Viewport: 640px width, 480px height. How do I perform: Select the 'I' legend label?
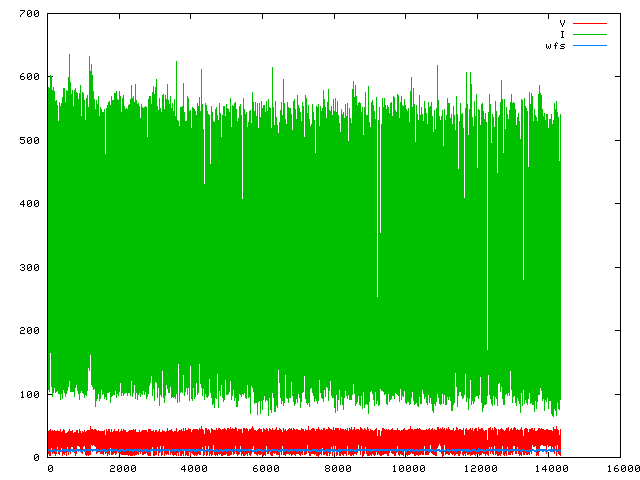pyautogui.click(x=562, y=34)
